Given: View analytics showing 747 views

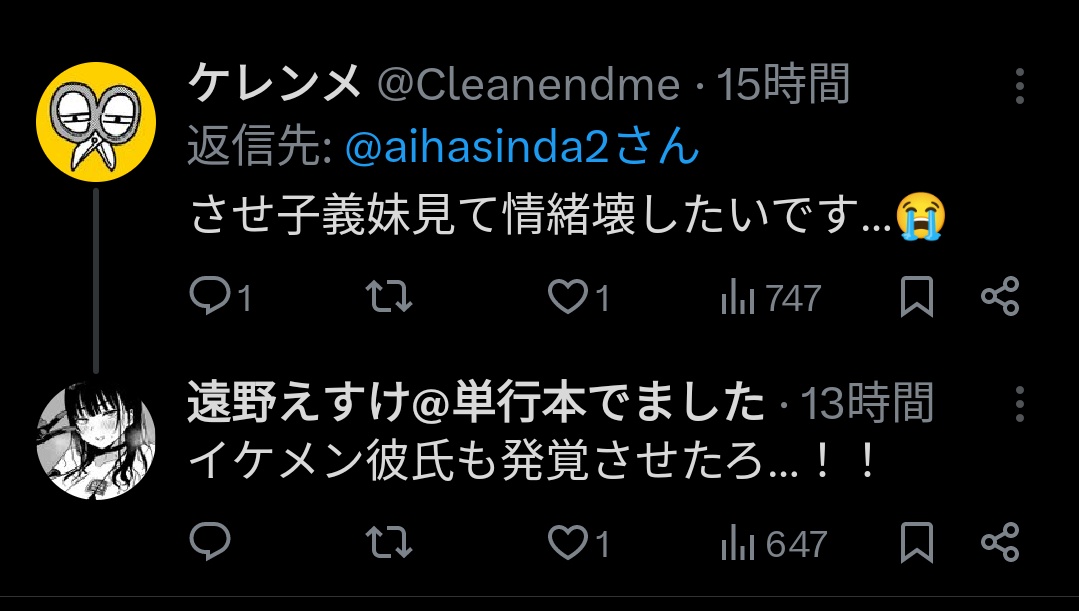Looking at the screenshot, I should click(771, 297).
